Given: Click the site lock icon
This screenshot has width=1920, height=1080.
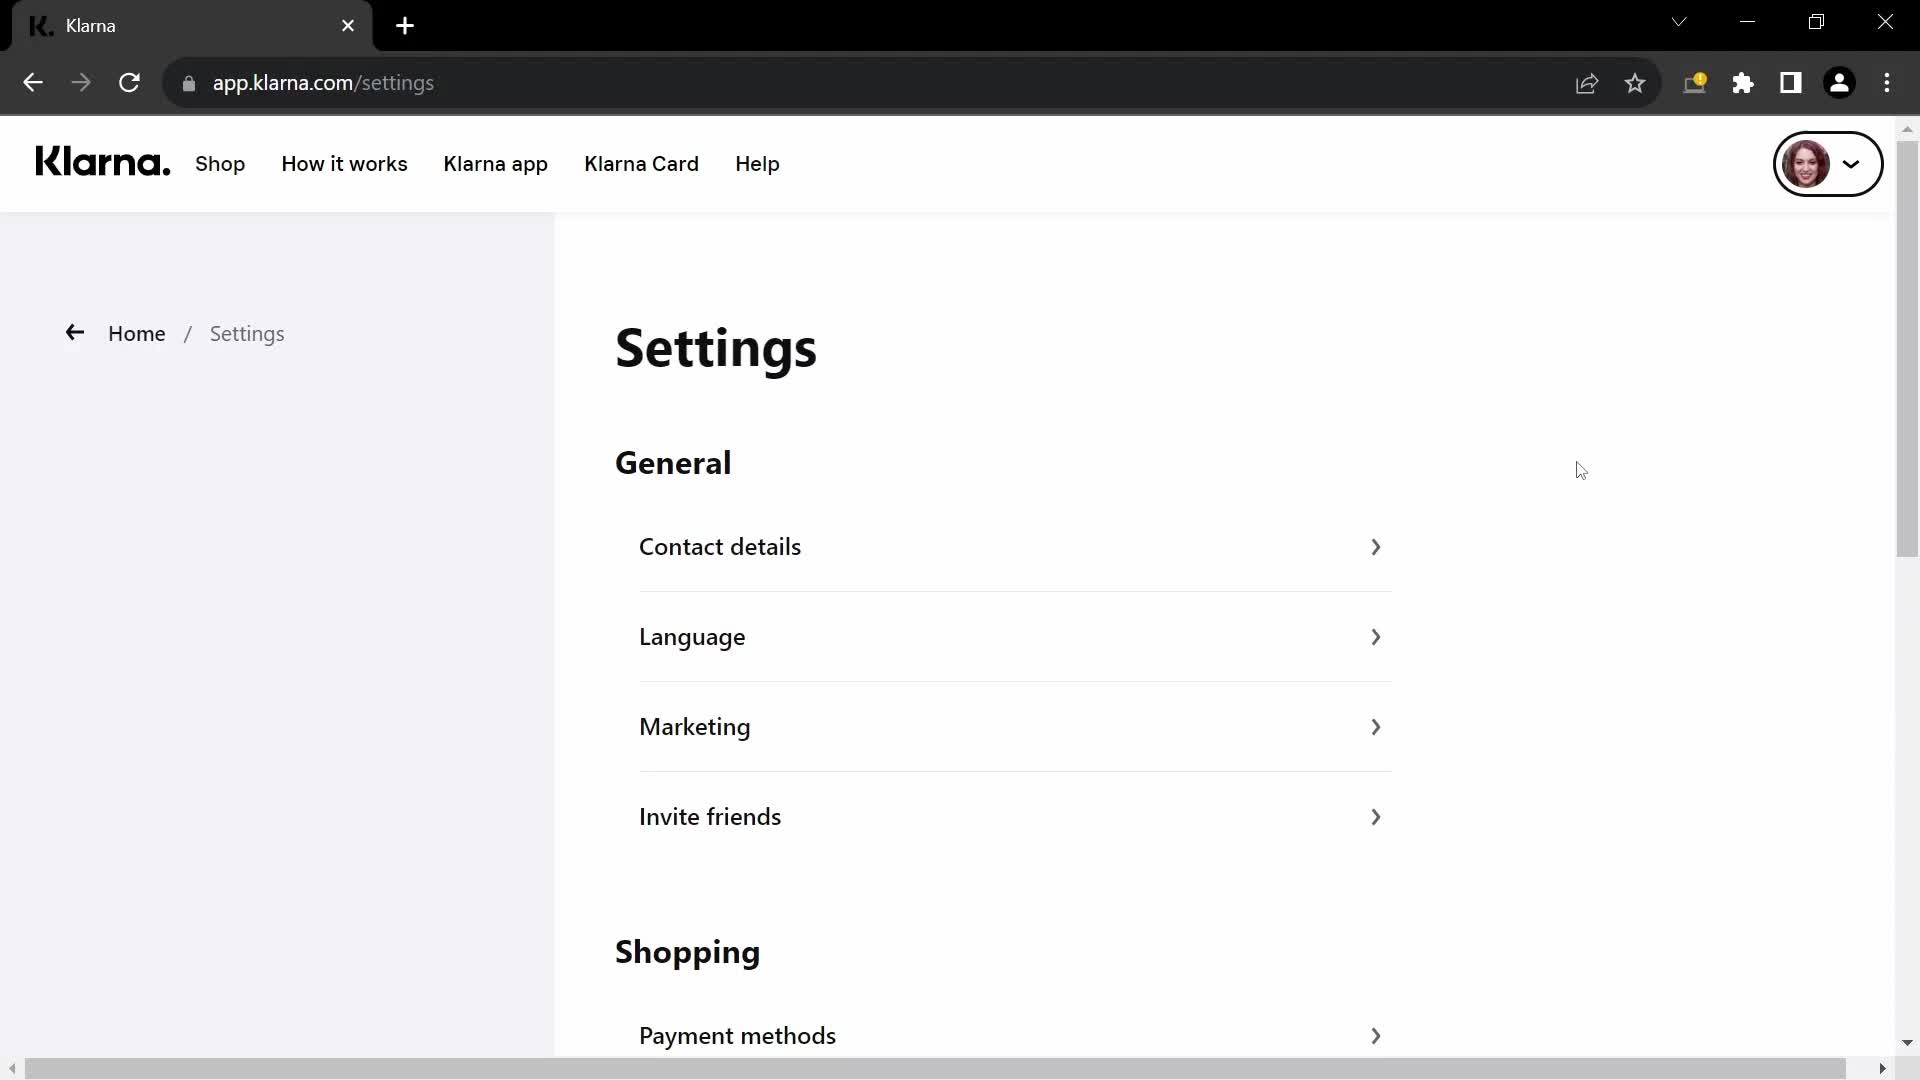Looking at the screenshot, I should click(x=189, y=84).
